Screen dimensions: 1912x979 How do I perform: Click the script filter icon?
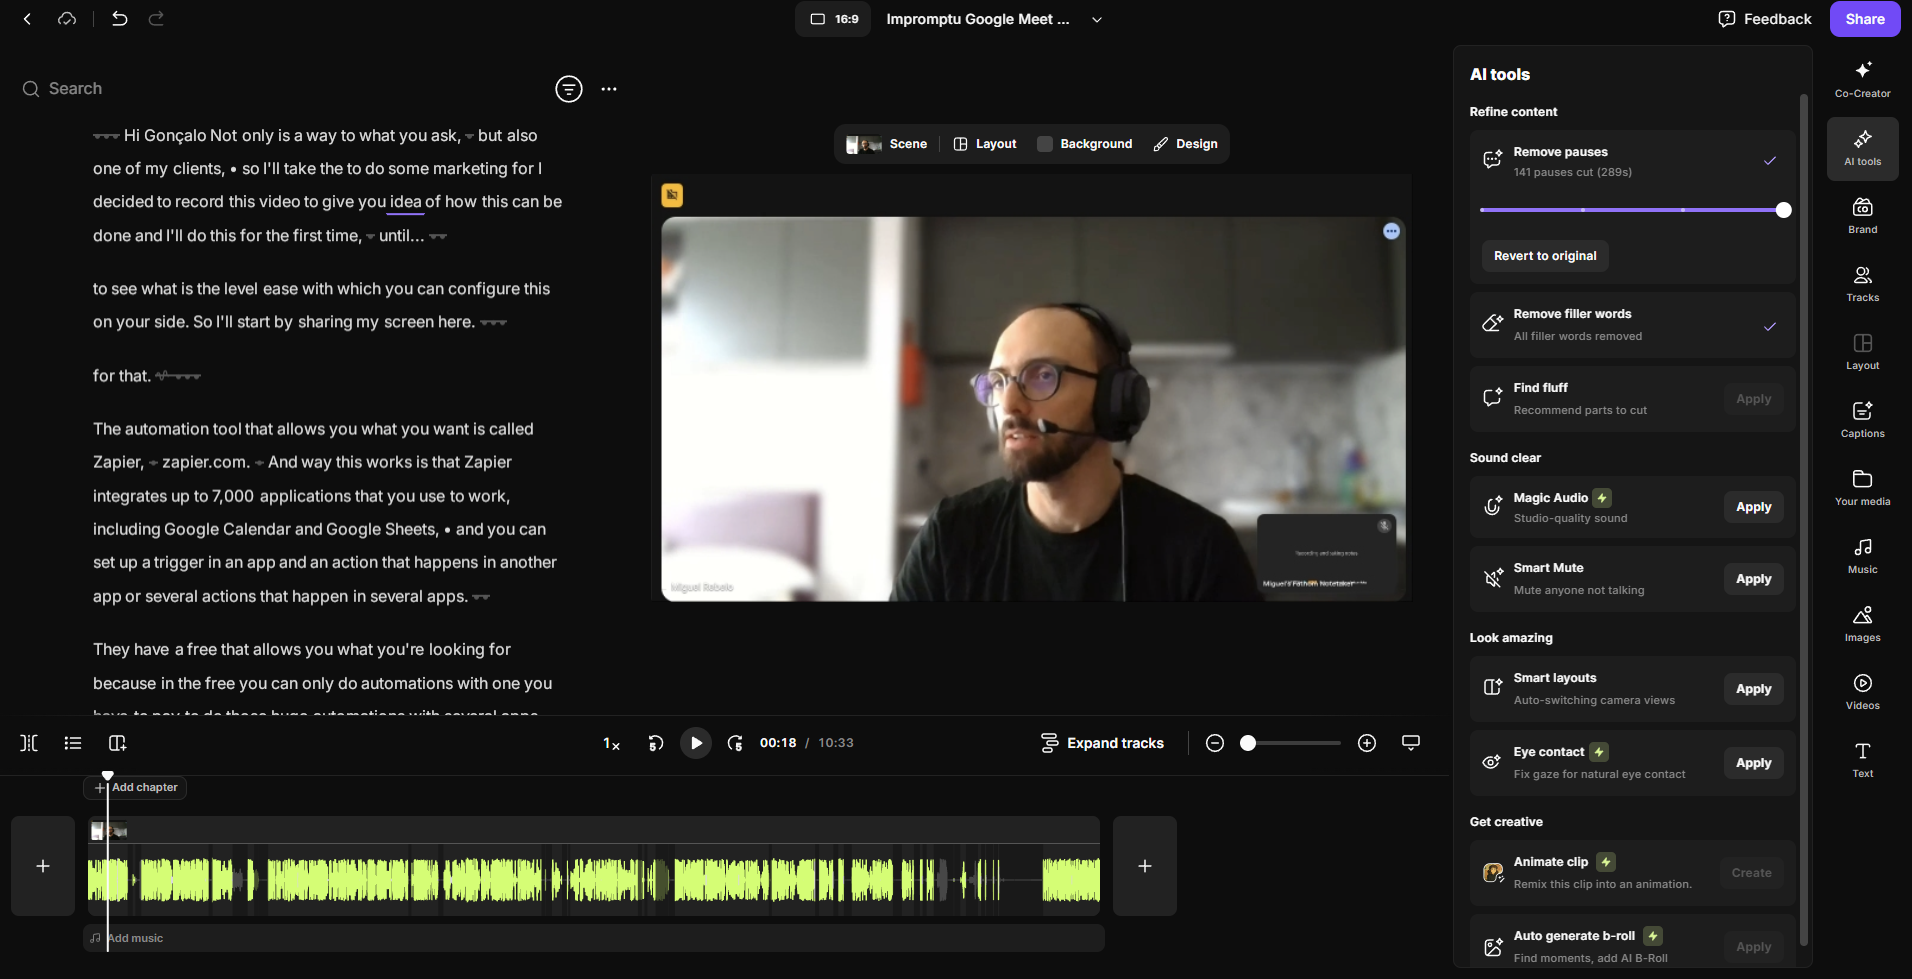tap(568, 89)
